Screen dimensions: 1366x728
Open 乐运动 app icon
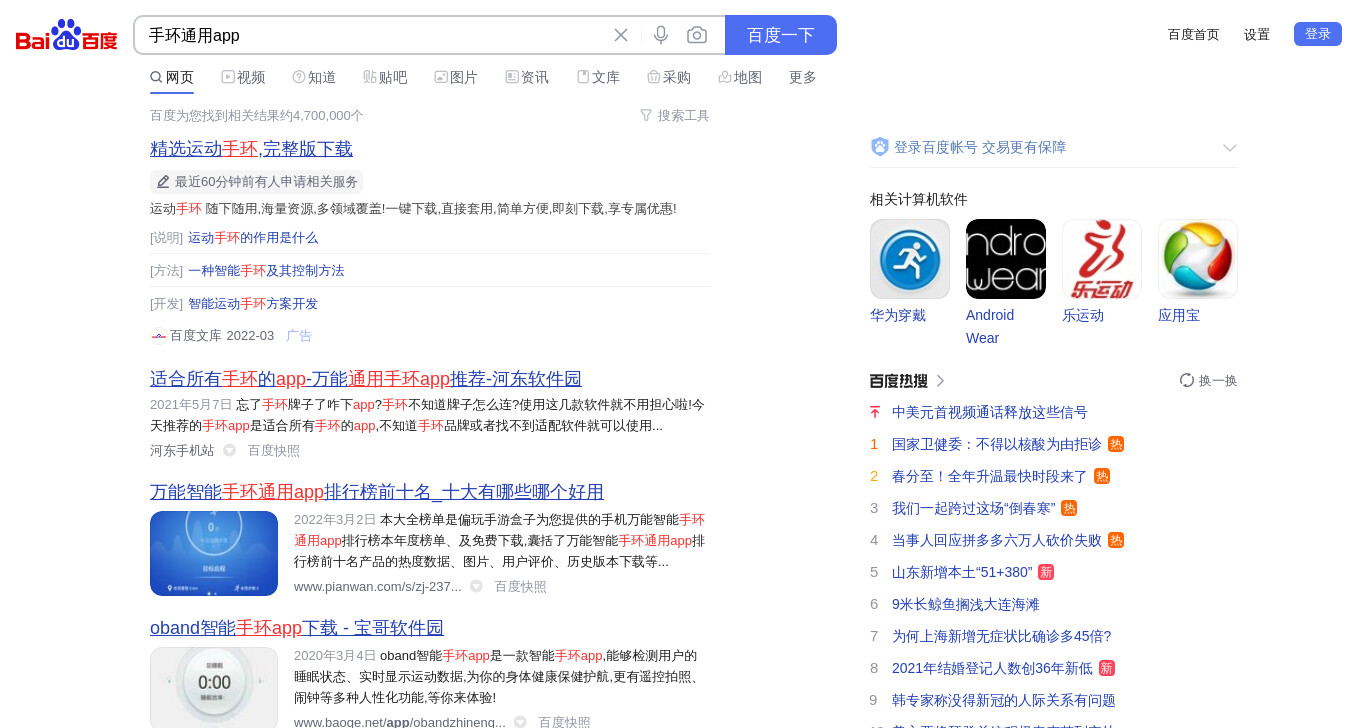coord(1102,259)
